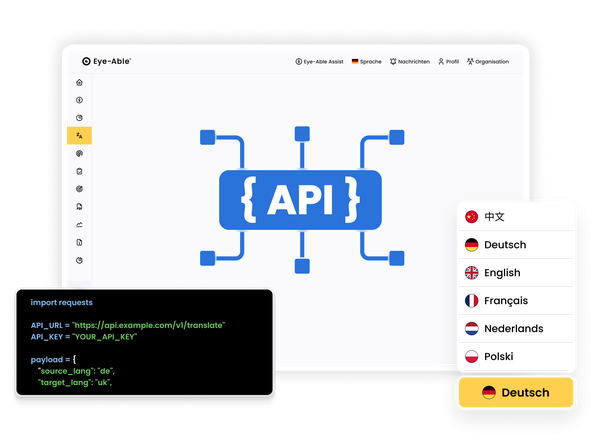Select Français from the language list
Image resolution: width=600 pixels, height=441 pixels.
pyautogui.click(x=516, y=301)
